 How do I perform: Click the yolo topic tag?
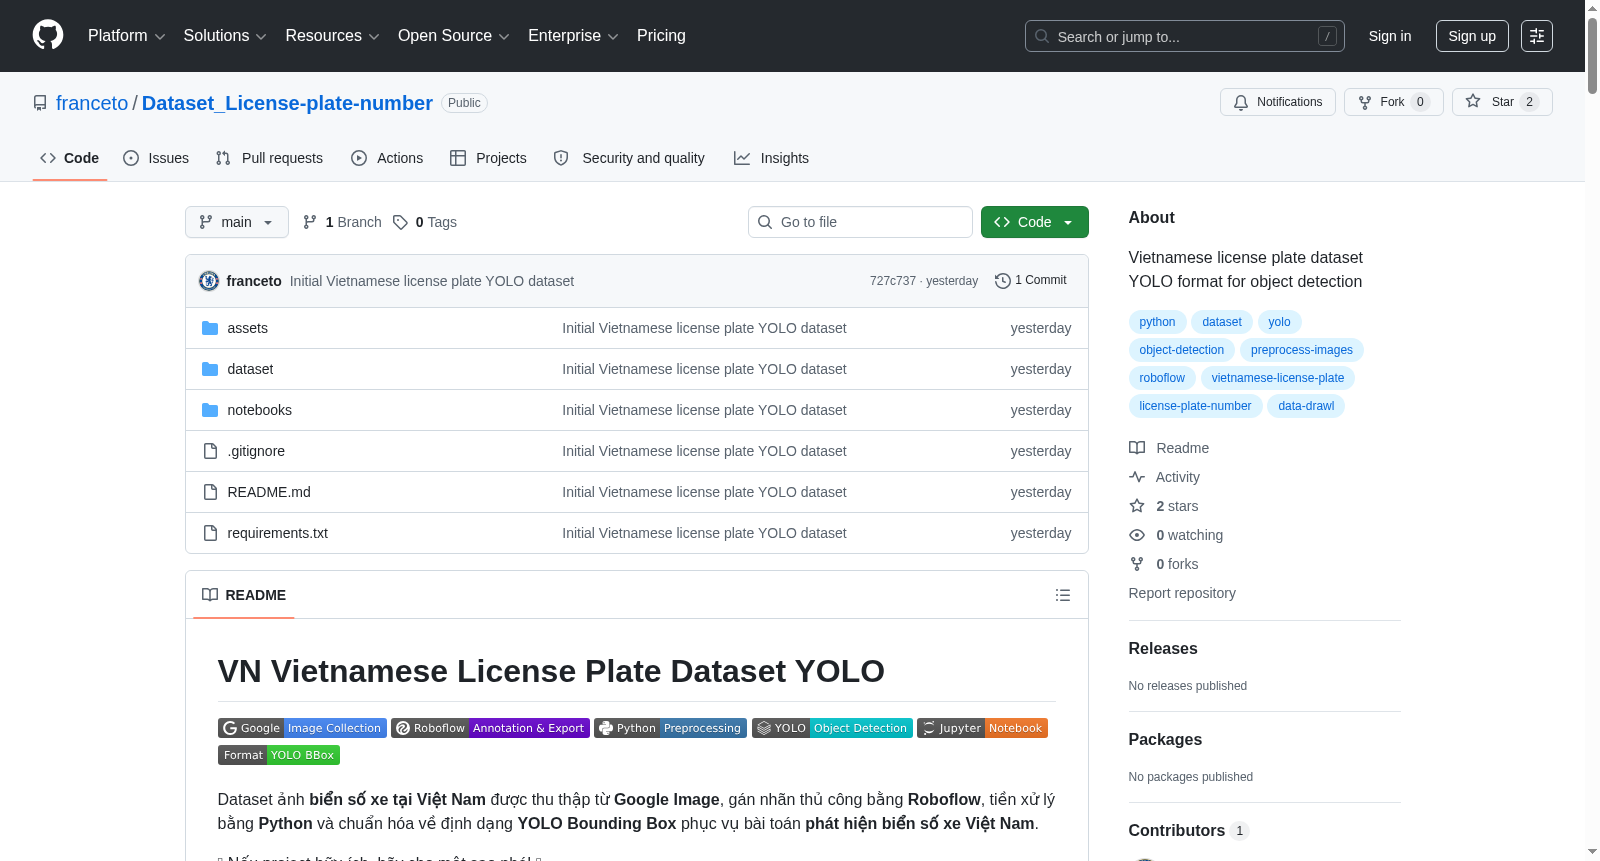(x=1279, y=322)
